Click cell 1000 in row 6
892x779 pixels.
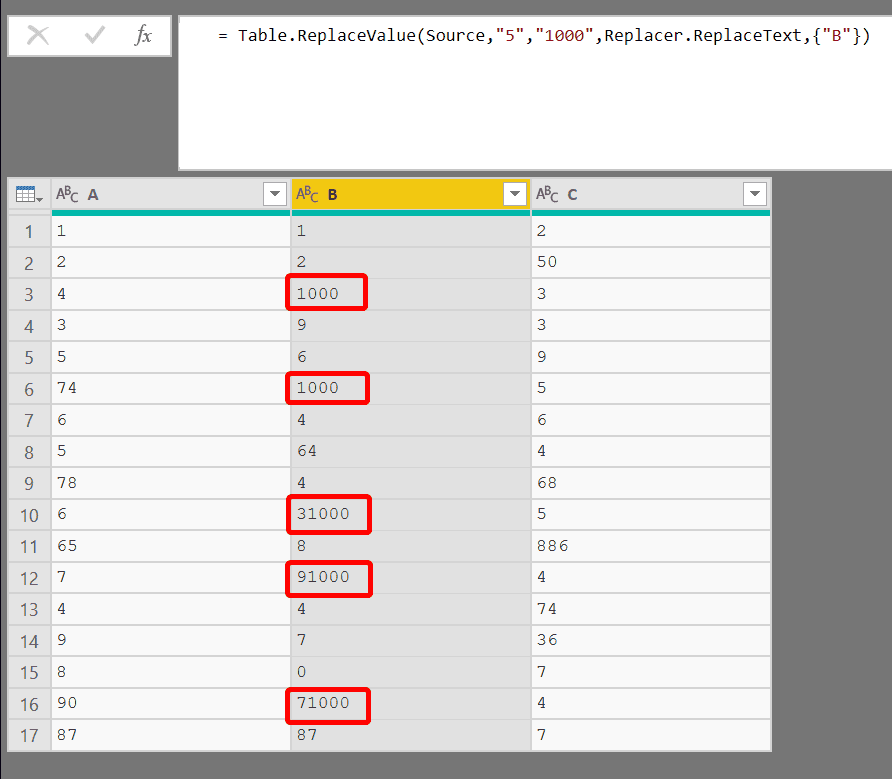tap(411, 389)
